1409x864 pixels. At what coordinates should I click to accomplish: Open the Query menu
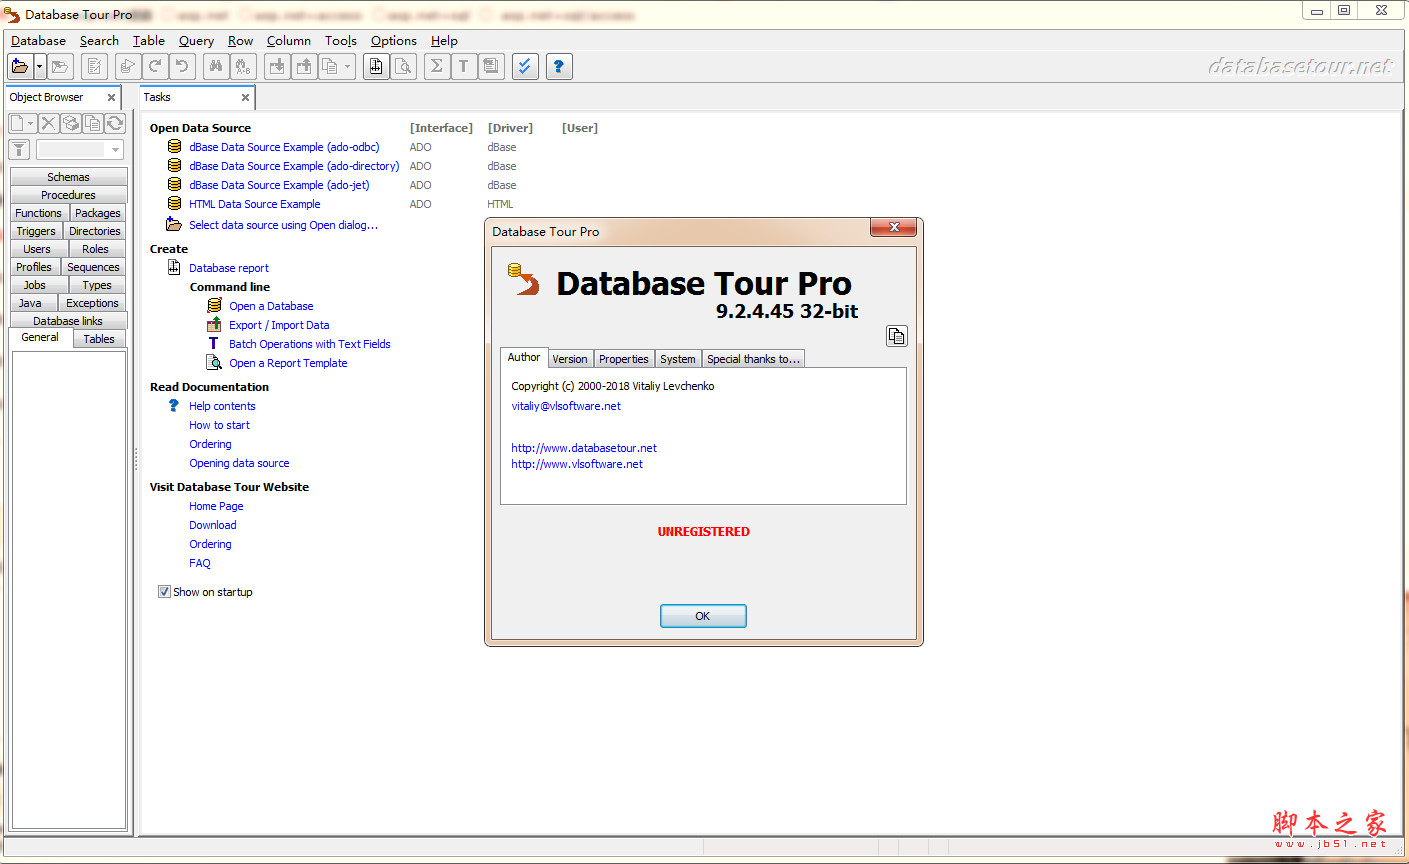[x=196, y=41]
